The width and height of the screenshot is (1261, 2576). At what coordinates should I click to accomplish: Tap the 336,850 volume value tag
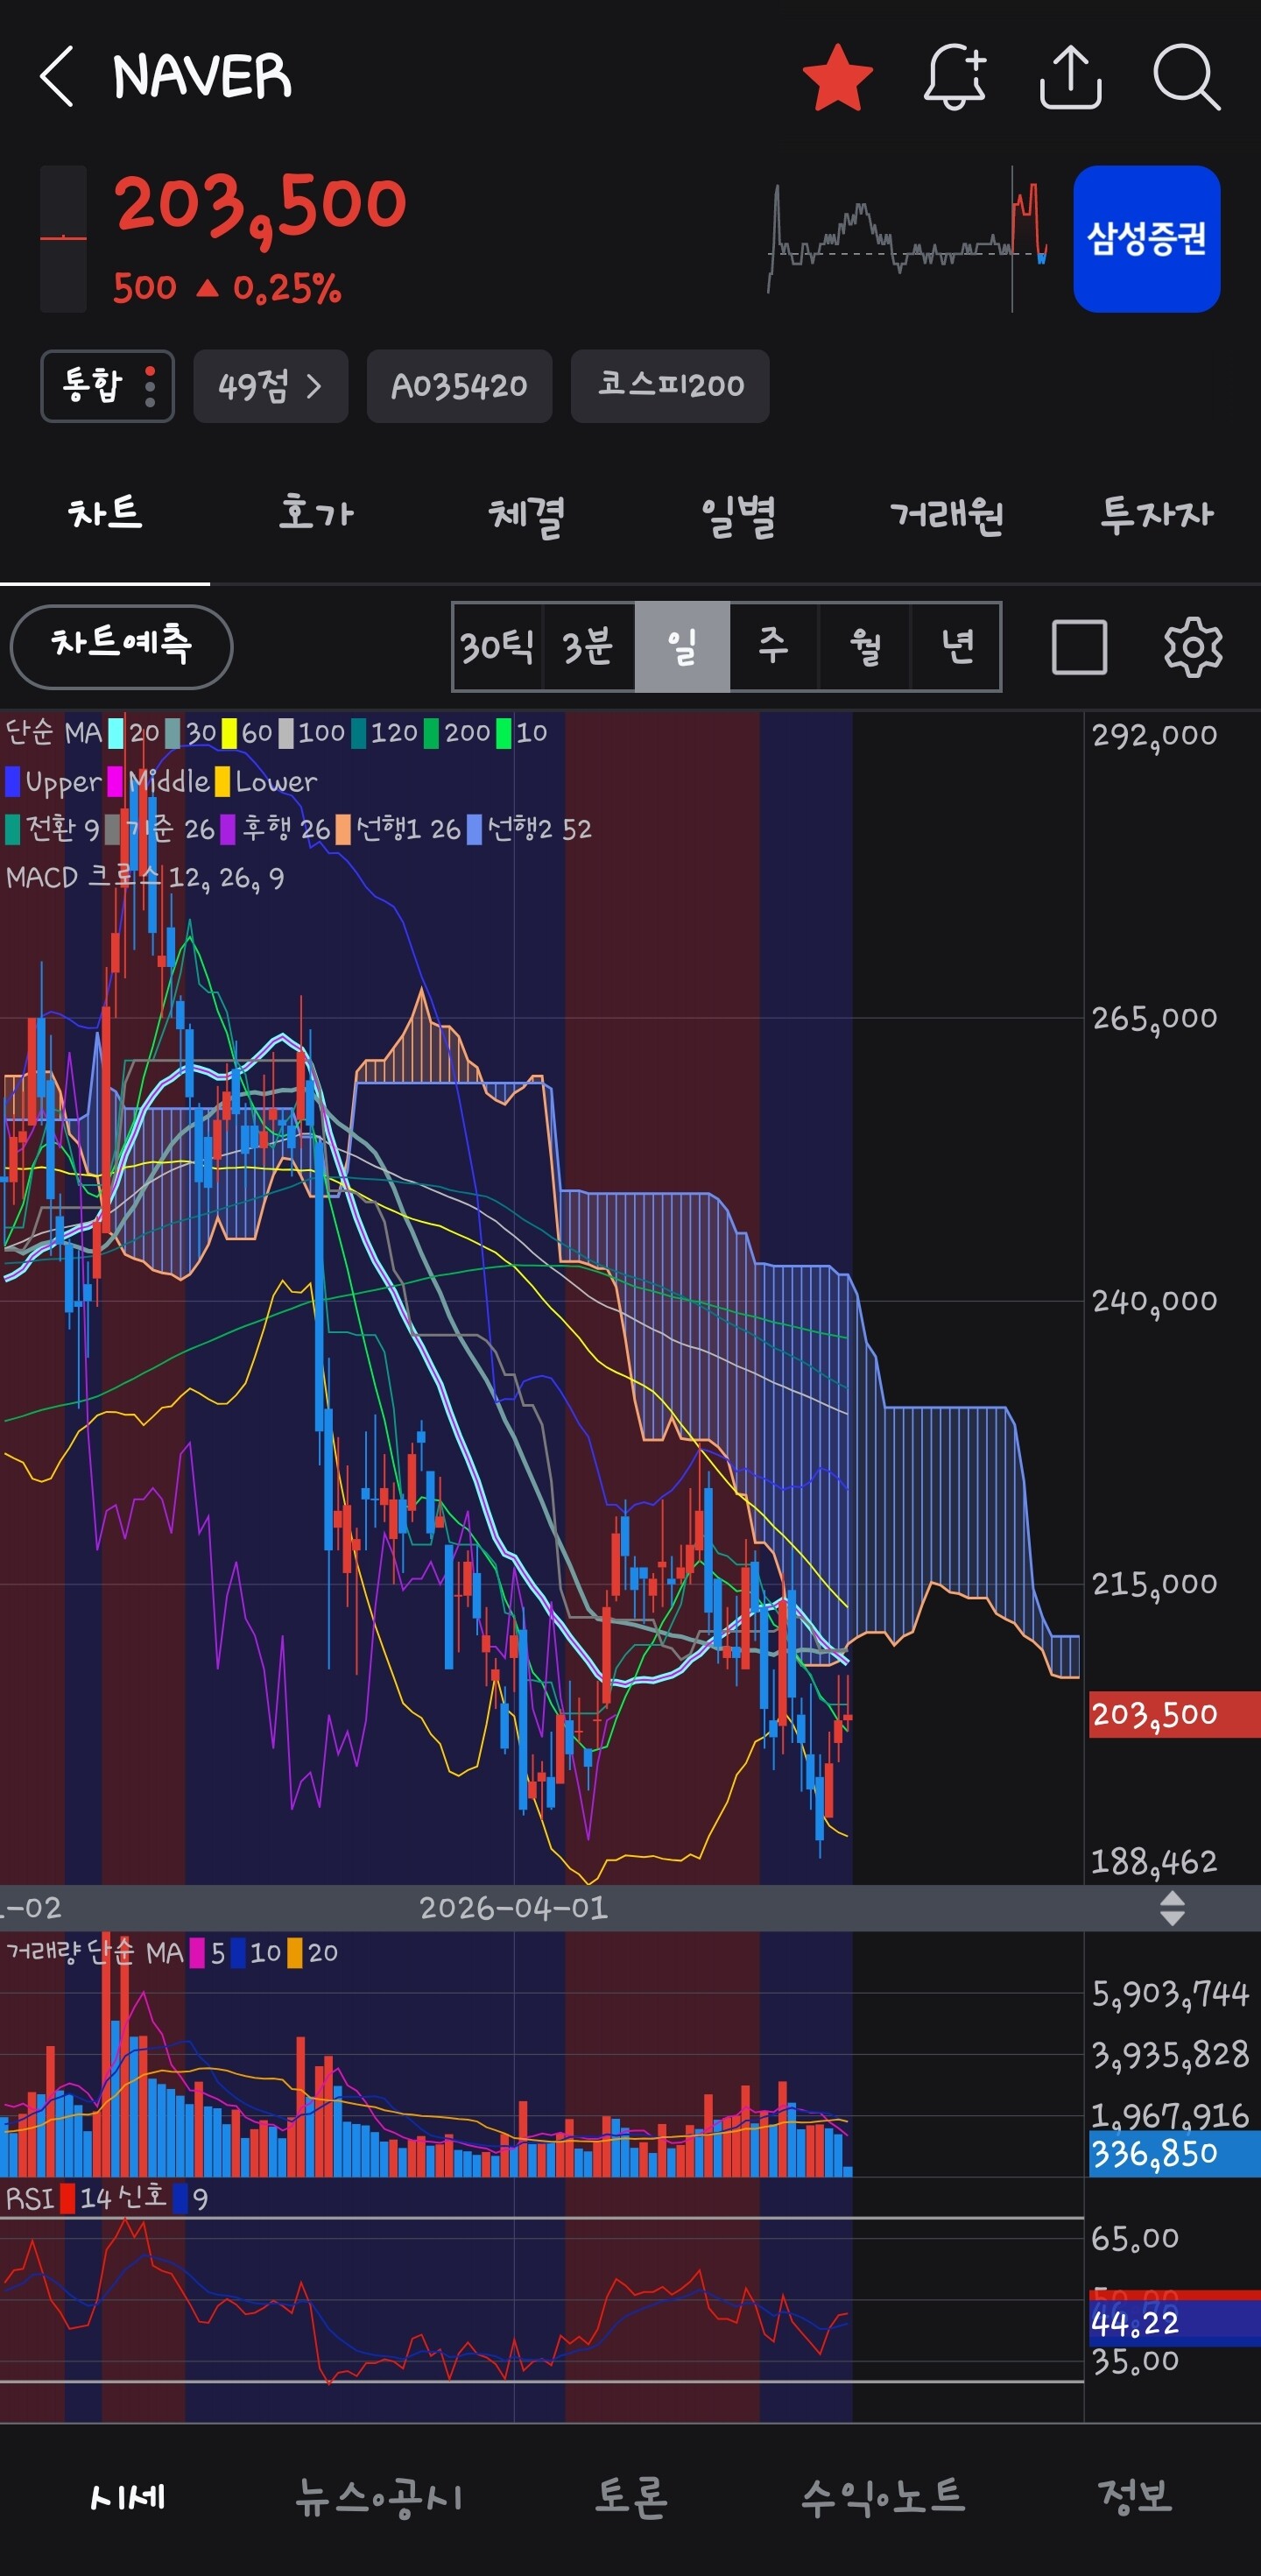point(1174,2153)
